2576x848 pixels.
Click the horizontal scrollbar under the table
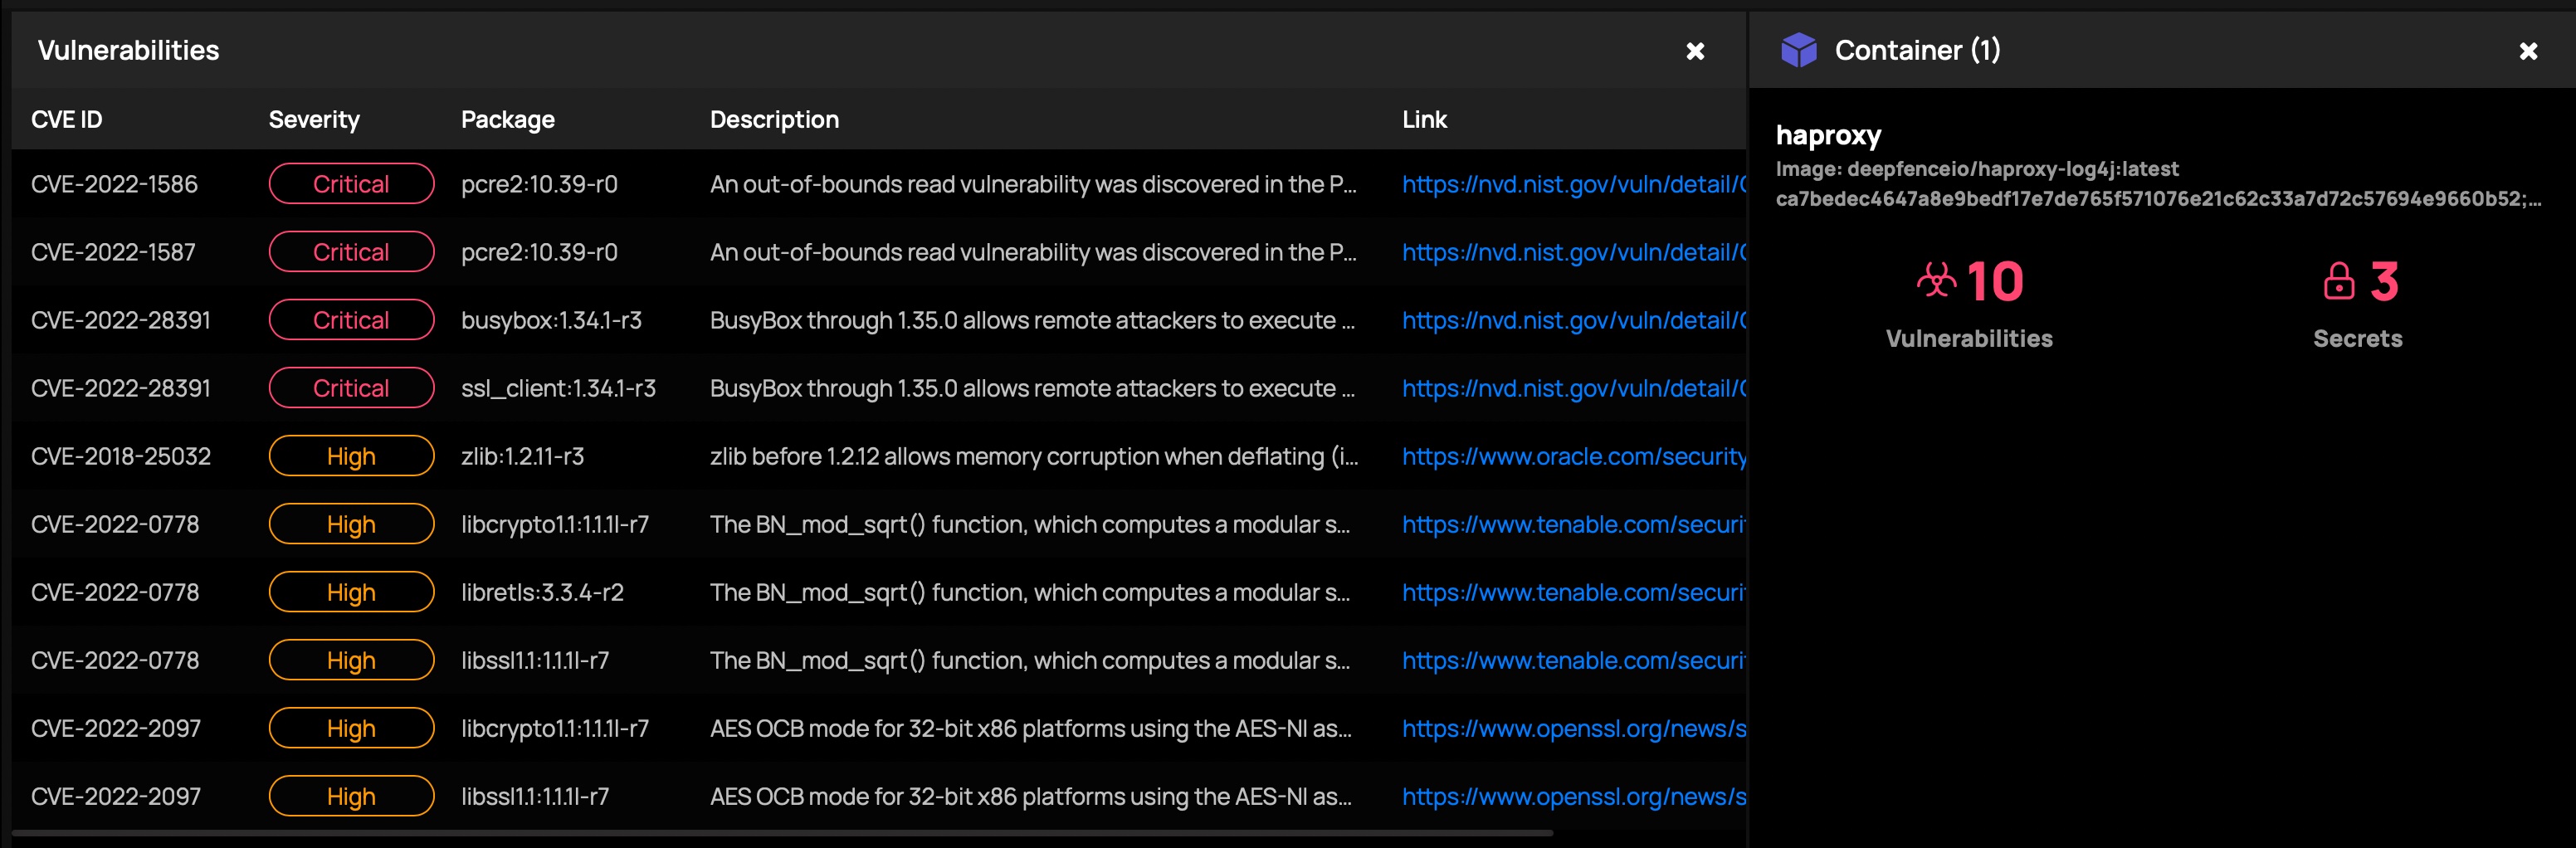(782, 832)
